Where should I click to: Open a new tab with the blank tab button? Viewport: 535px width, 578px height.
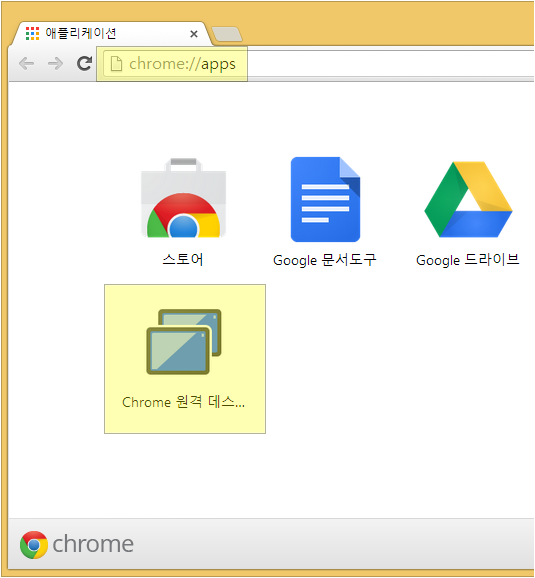[x=227, y=34]
